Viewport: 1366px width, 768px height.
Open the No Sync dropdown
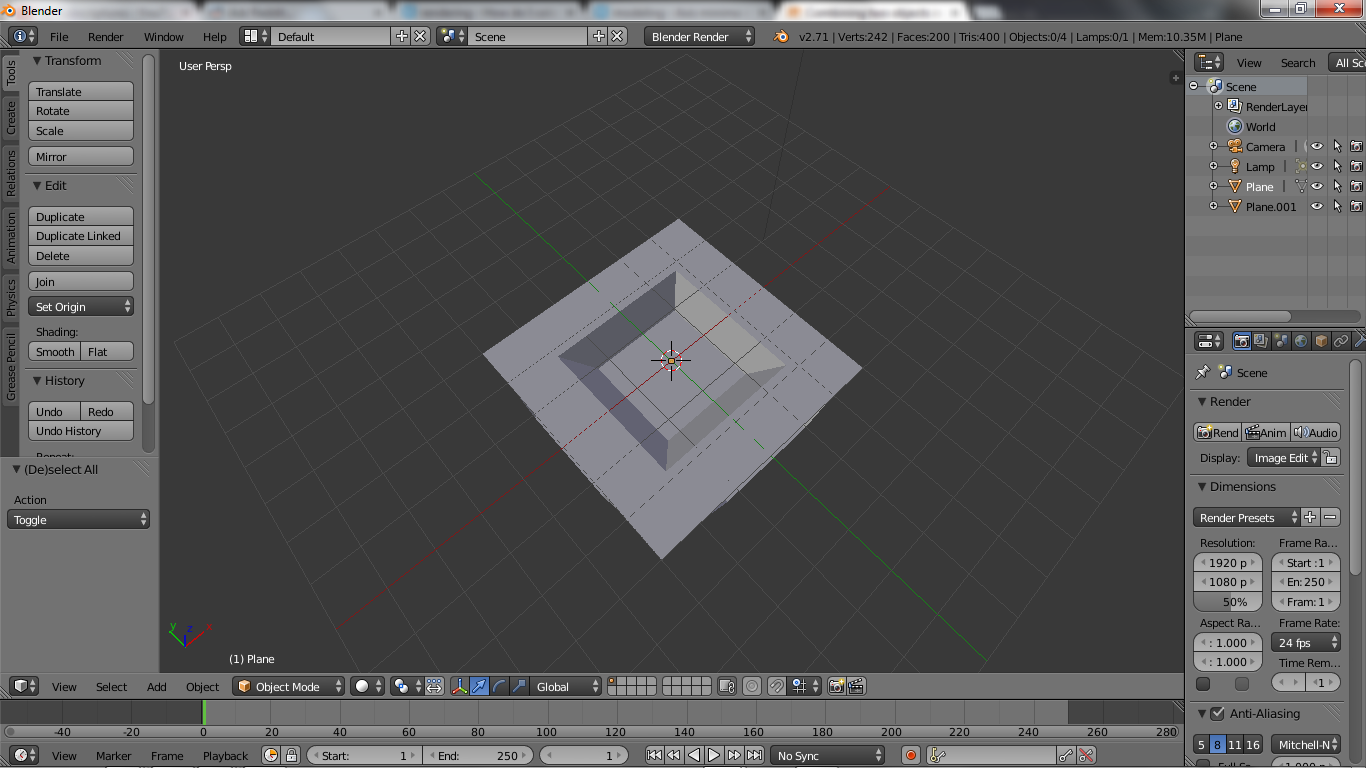(828, 755)
